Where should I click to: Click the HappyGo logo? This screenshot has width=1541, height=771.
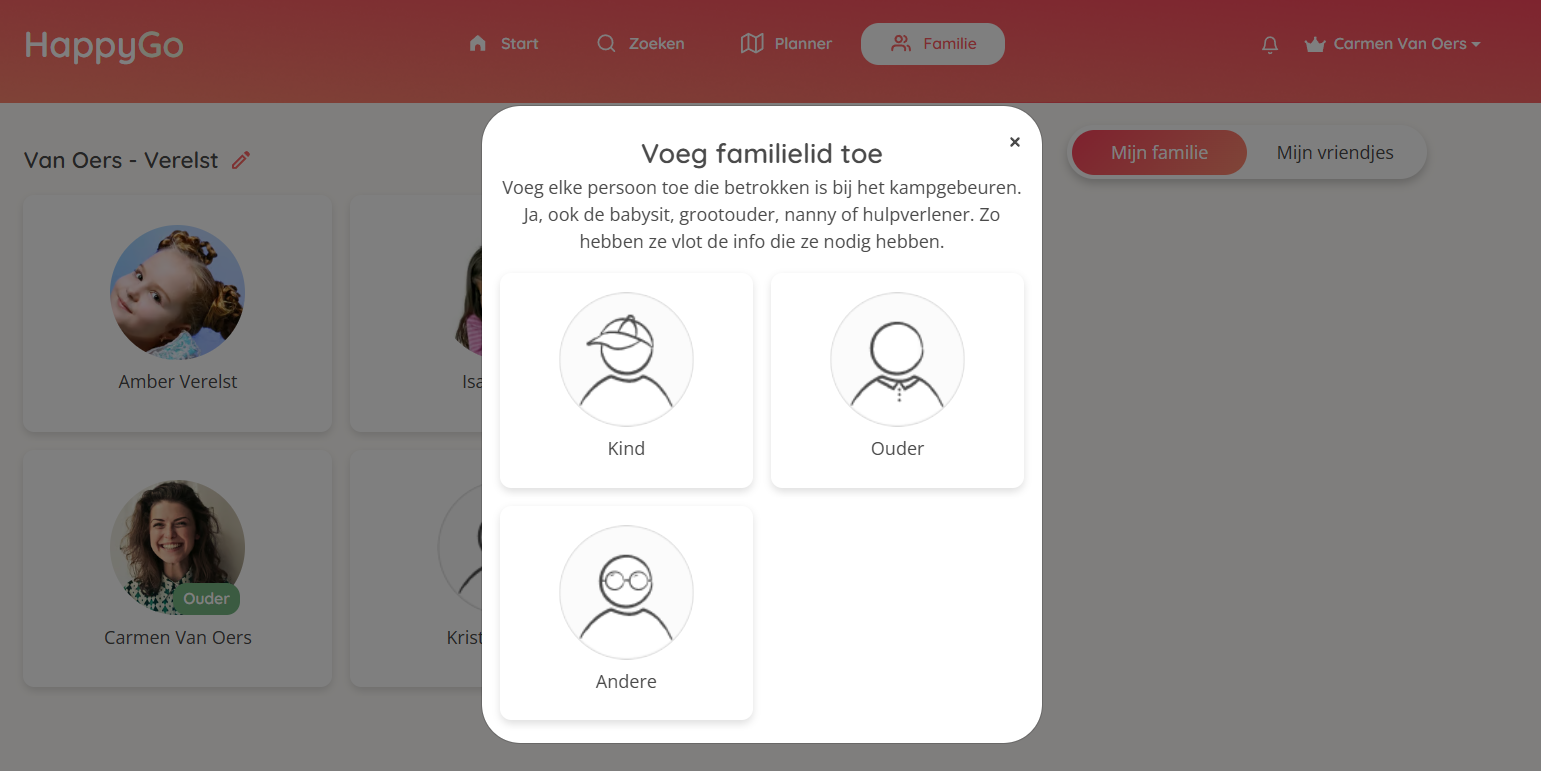(x=104, y=45)
